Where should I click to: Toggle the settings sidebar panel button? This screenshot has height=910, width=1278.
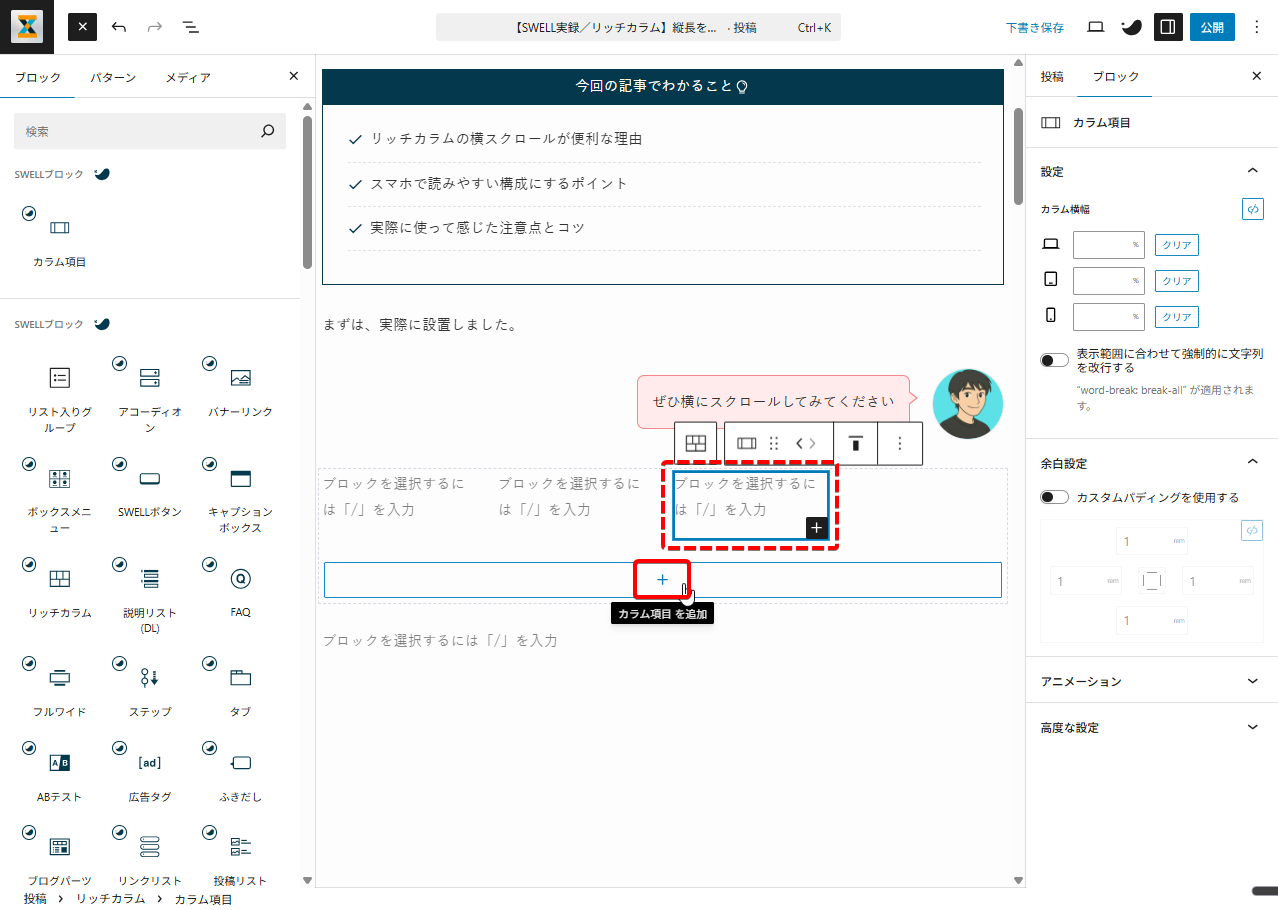pyautogui.click(x=1167, y=27)
